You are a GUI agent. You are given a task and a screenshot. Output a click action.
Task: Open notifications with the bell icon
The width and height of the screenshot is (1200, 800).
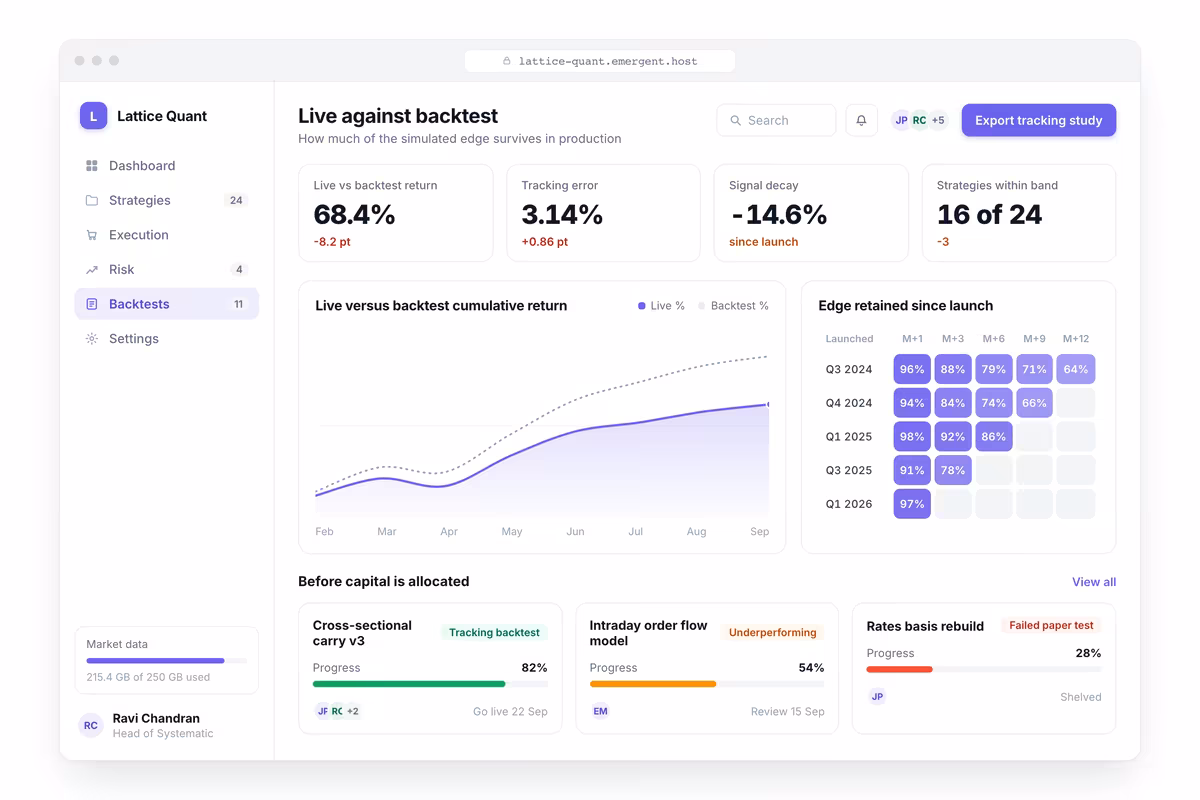862,120
